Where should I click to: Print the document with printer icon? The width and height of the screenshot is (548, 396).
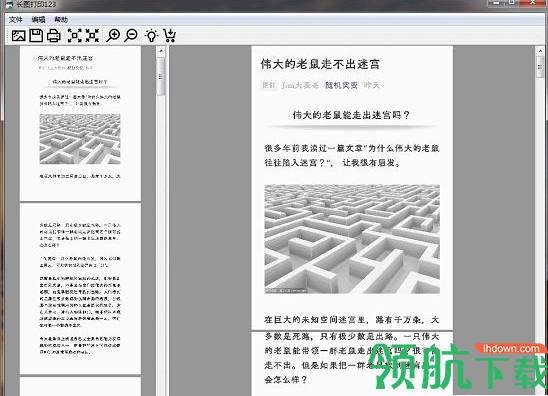53,36
